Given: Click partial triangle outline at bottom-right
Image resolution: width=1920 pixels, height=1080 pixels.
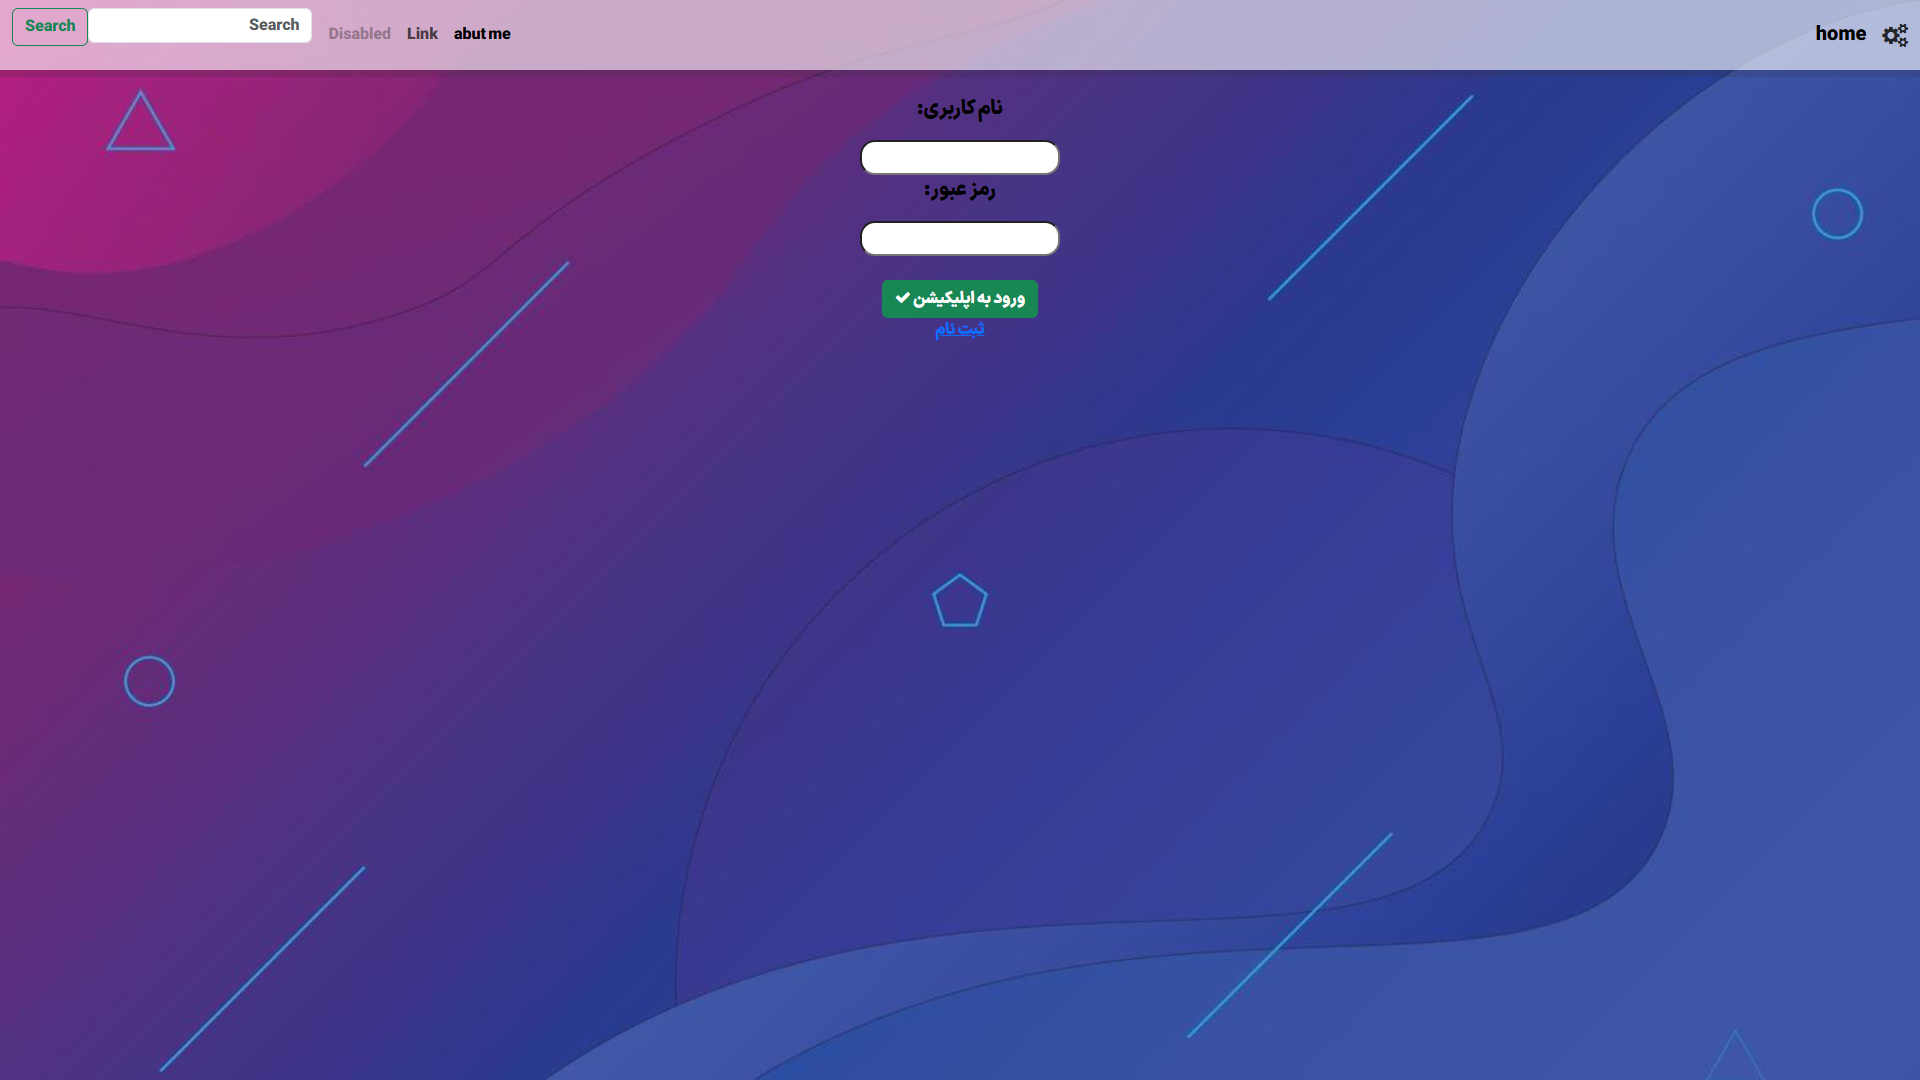Looking at the screenshot, I should 1734,1058.
